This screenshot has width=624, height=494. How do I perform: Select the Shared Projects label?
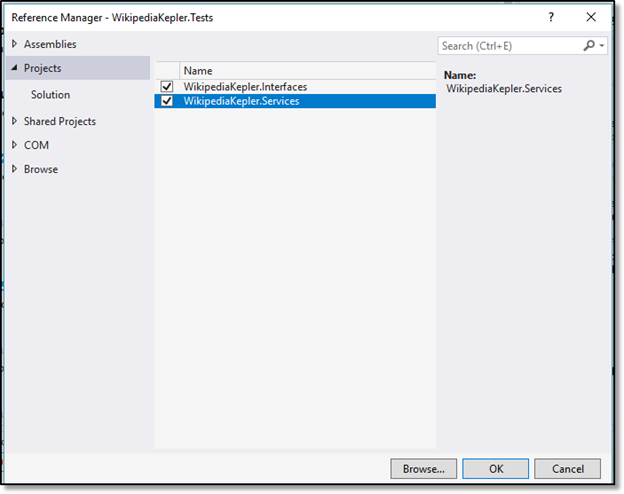click(60, 121)
